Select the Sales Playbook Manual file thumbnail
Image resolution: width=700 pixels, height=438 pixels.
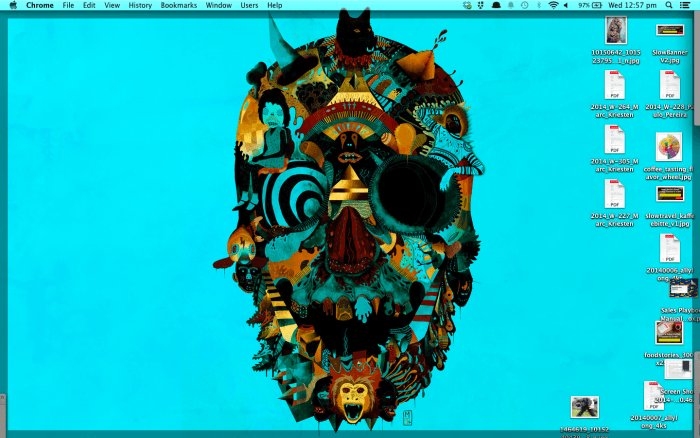(x=683, y=288)
